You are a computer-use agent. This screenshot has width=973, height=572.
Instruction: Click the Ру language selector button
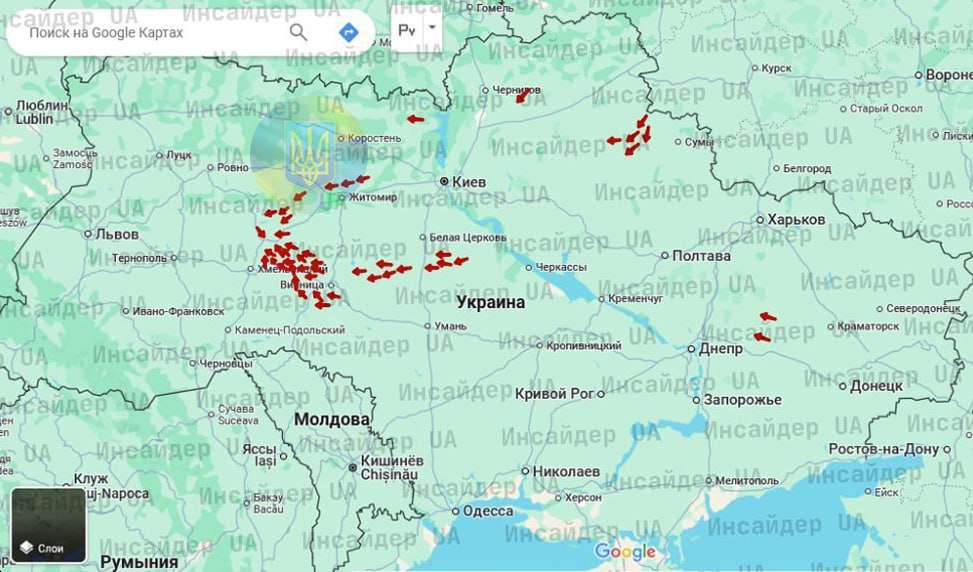pyautogui.click(x=407, y=31)
